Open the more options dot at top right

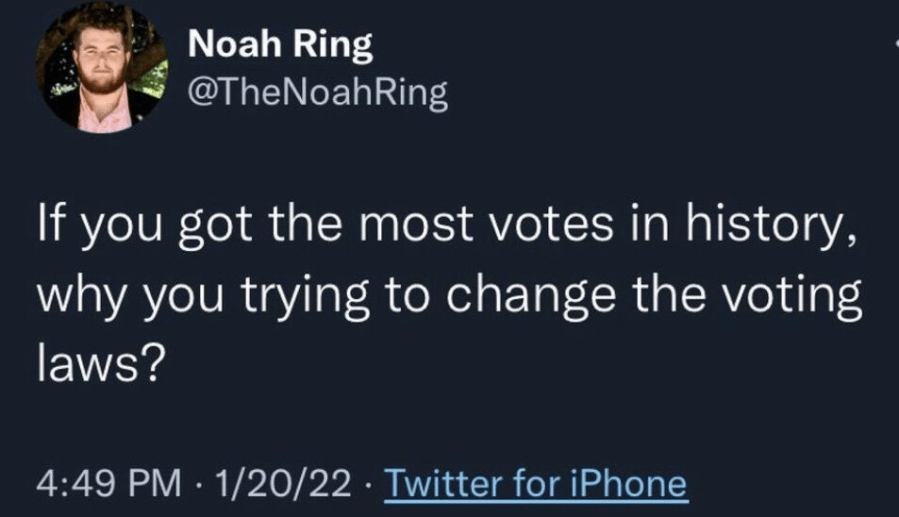tap(895, 45)
